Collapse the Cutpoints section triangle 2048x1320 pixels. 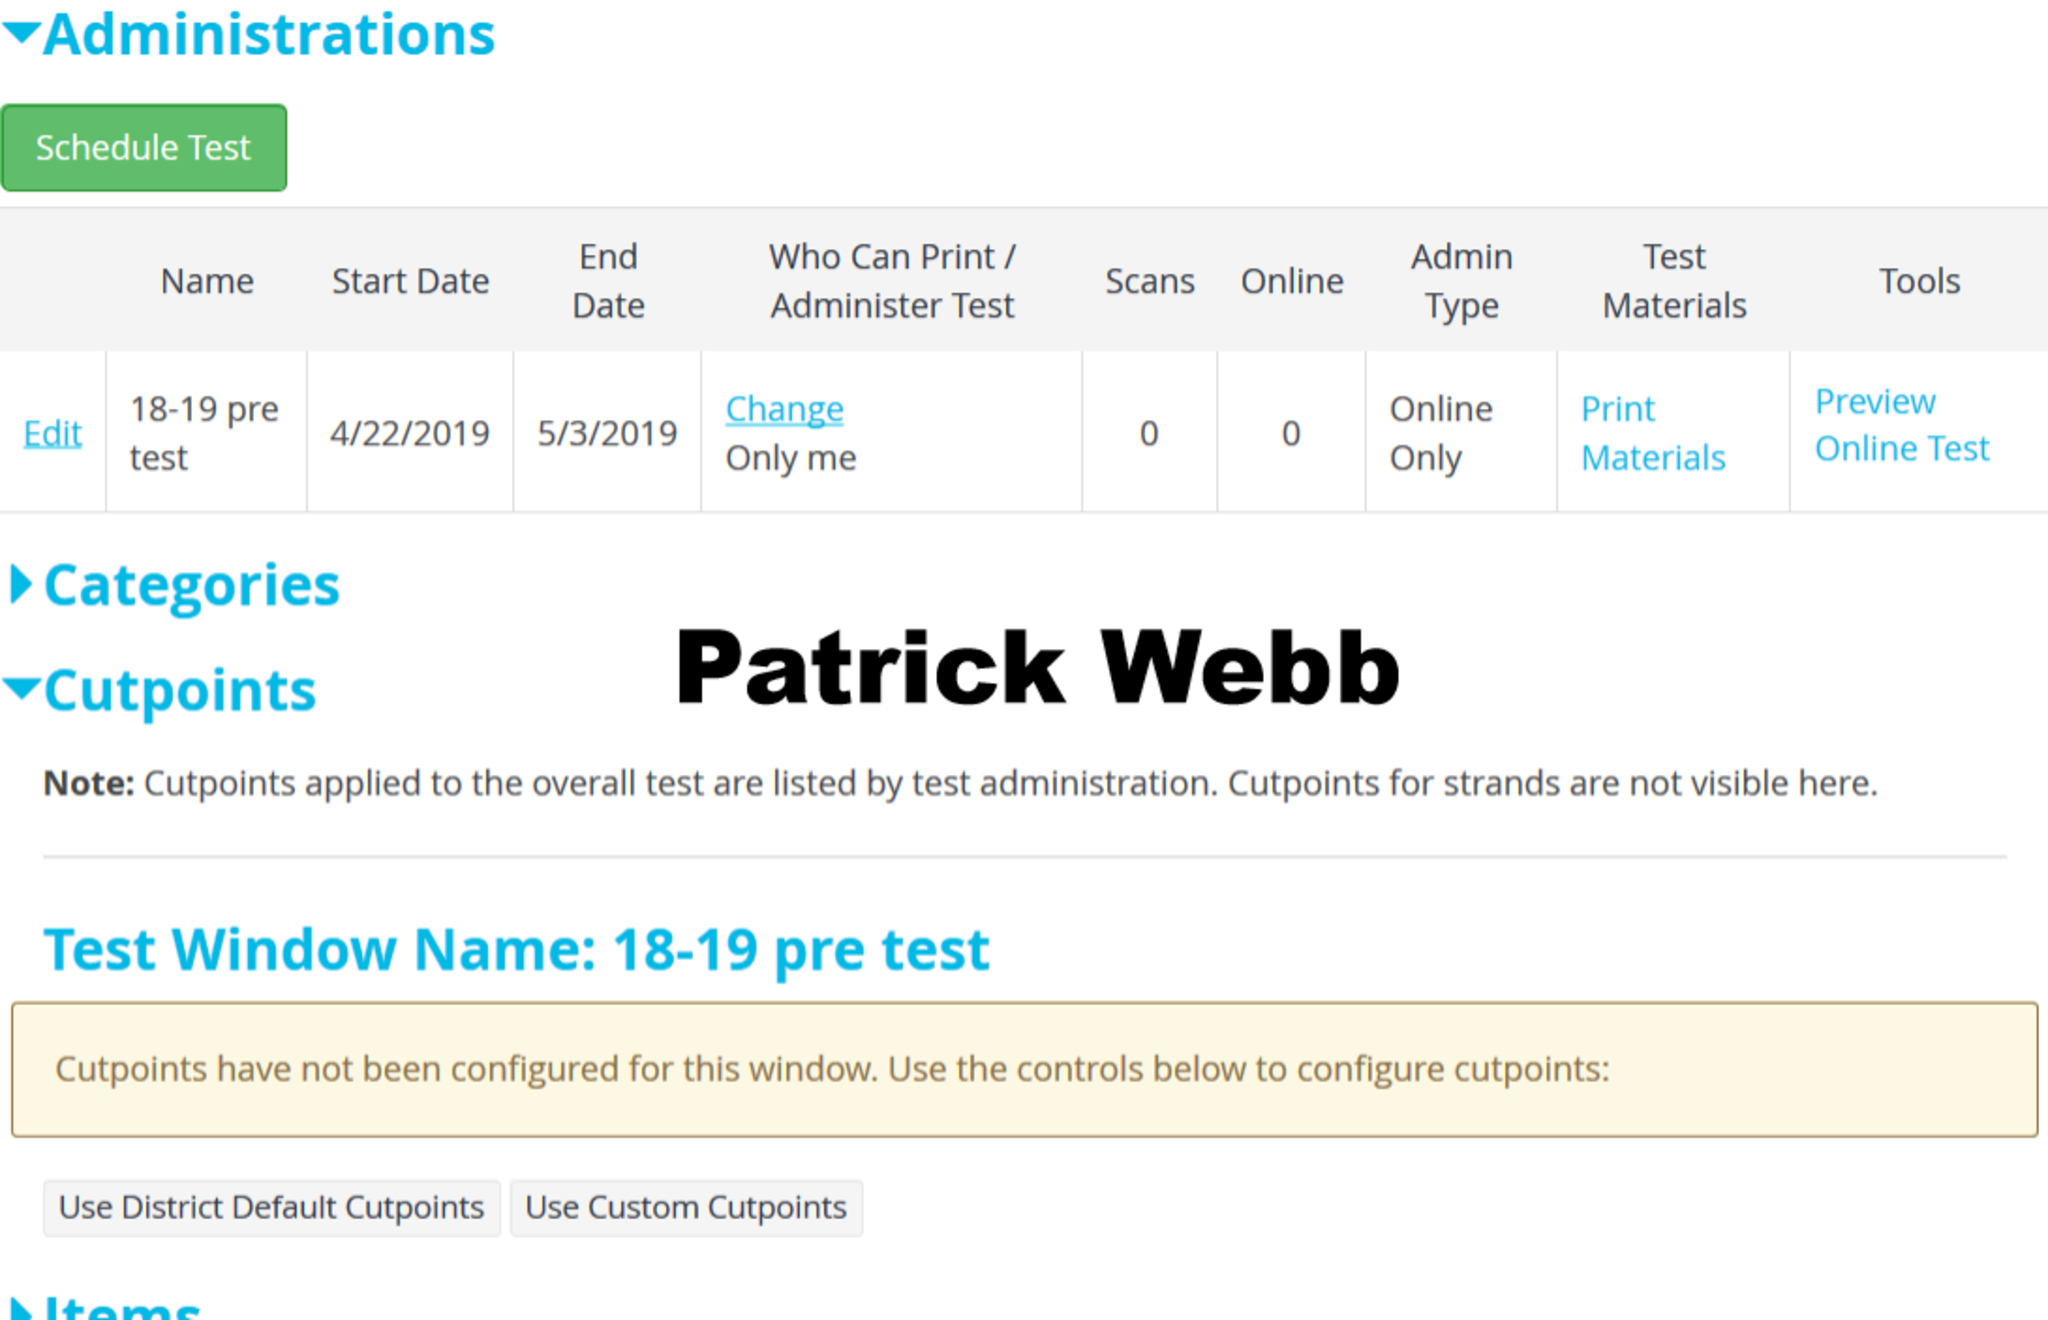[20, 688]
